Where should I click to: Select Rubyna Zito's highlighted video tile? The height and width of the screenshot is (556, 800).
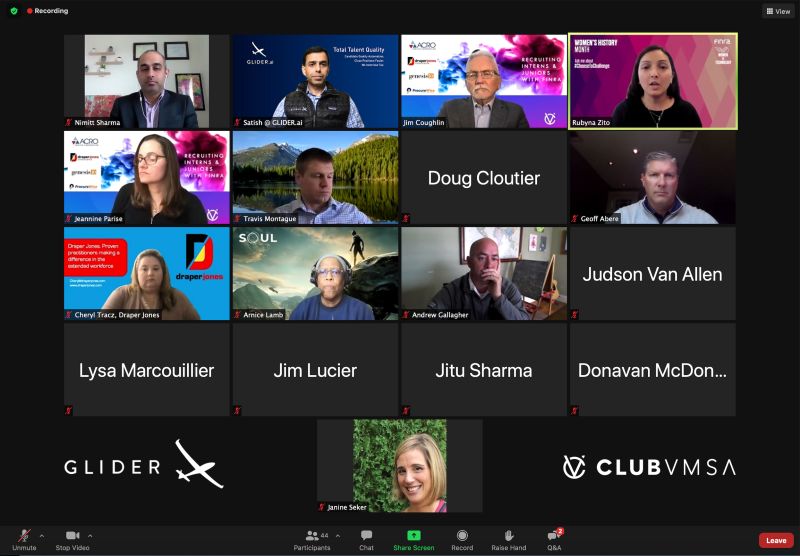pyautogui.click(x=653, y=81)
